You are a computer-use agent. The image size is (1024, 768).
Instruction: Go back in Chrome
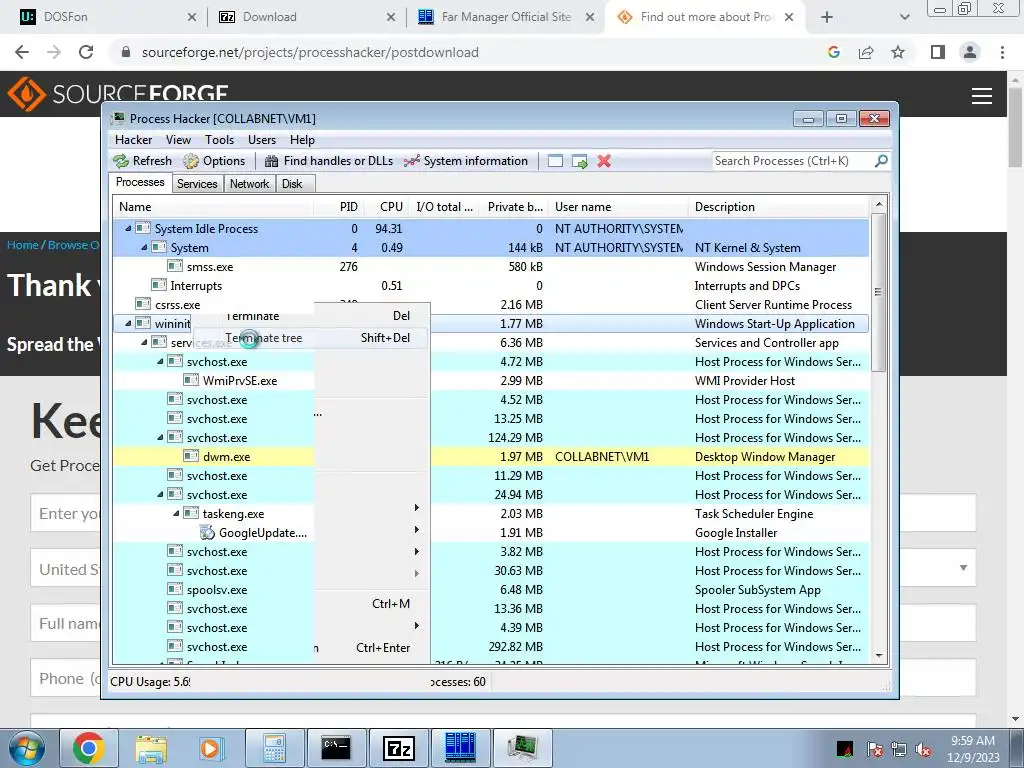pyautogui.click(x=22, y=52)
